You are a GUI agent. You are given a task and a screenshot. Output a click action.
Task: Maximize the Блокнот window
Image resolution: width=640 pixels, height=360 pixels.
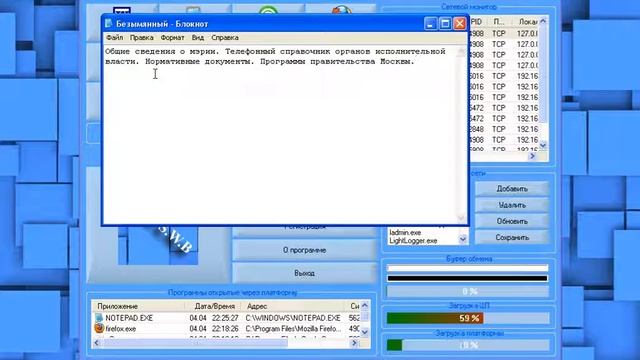click(445, 24)
